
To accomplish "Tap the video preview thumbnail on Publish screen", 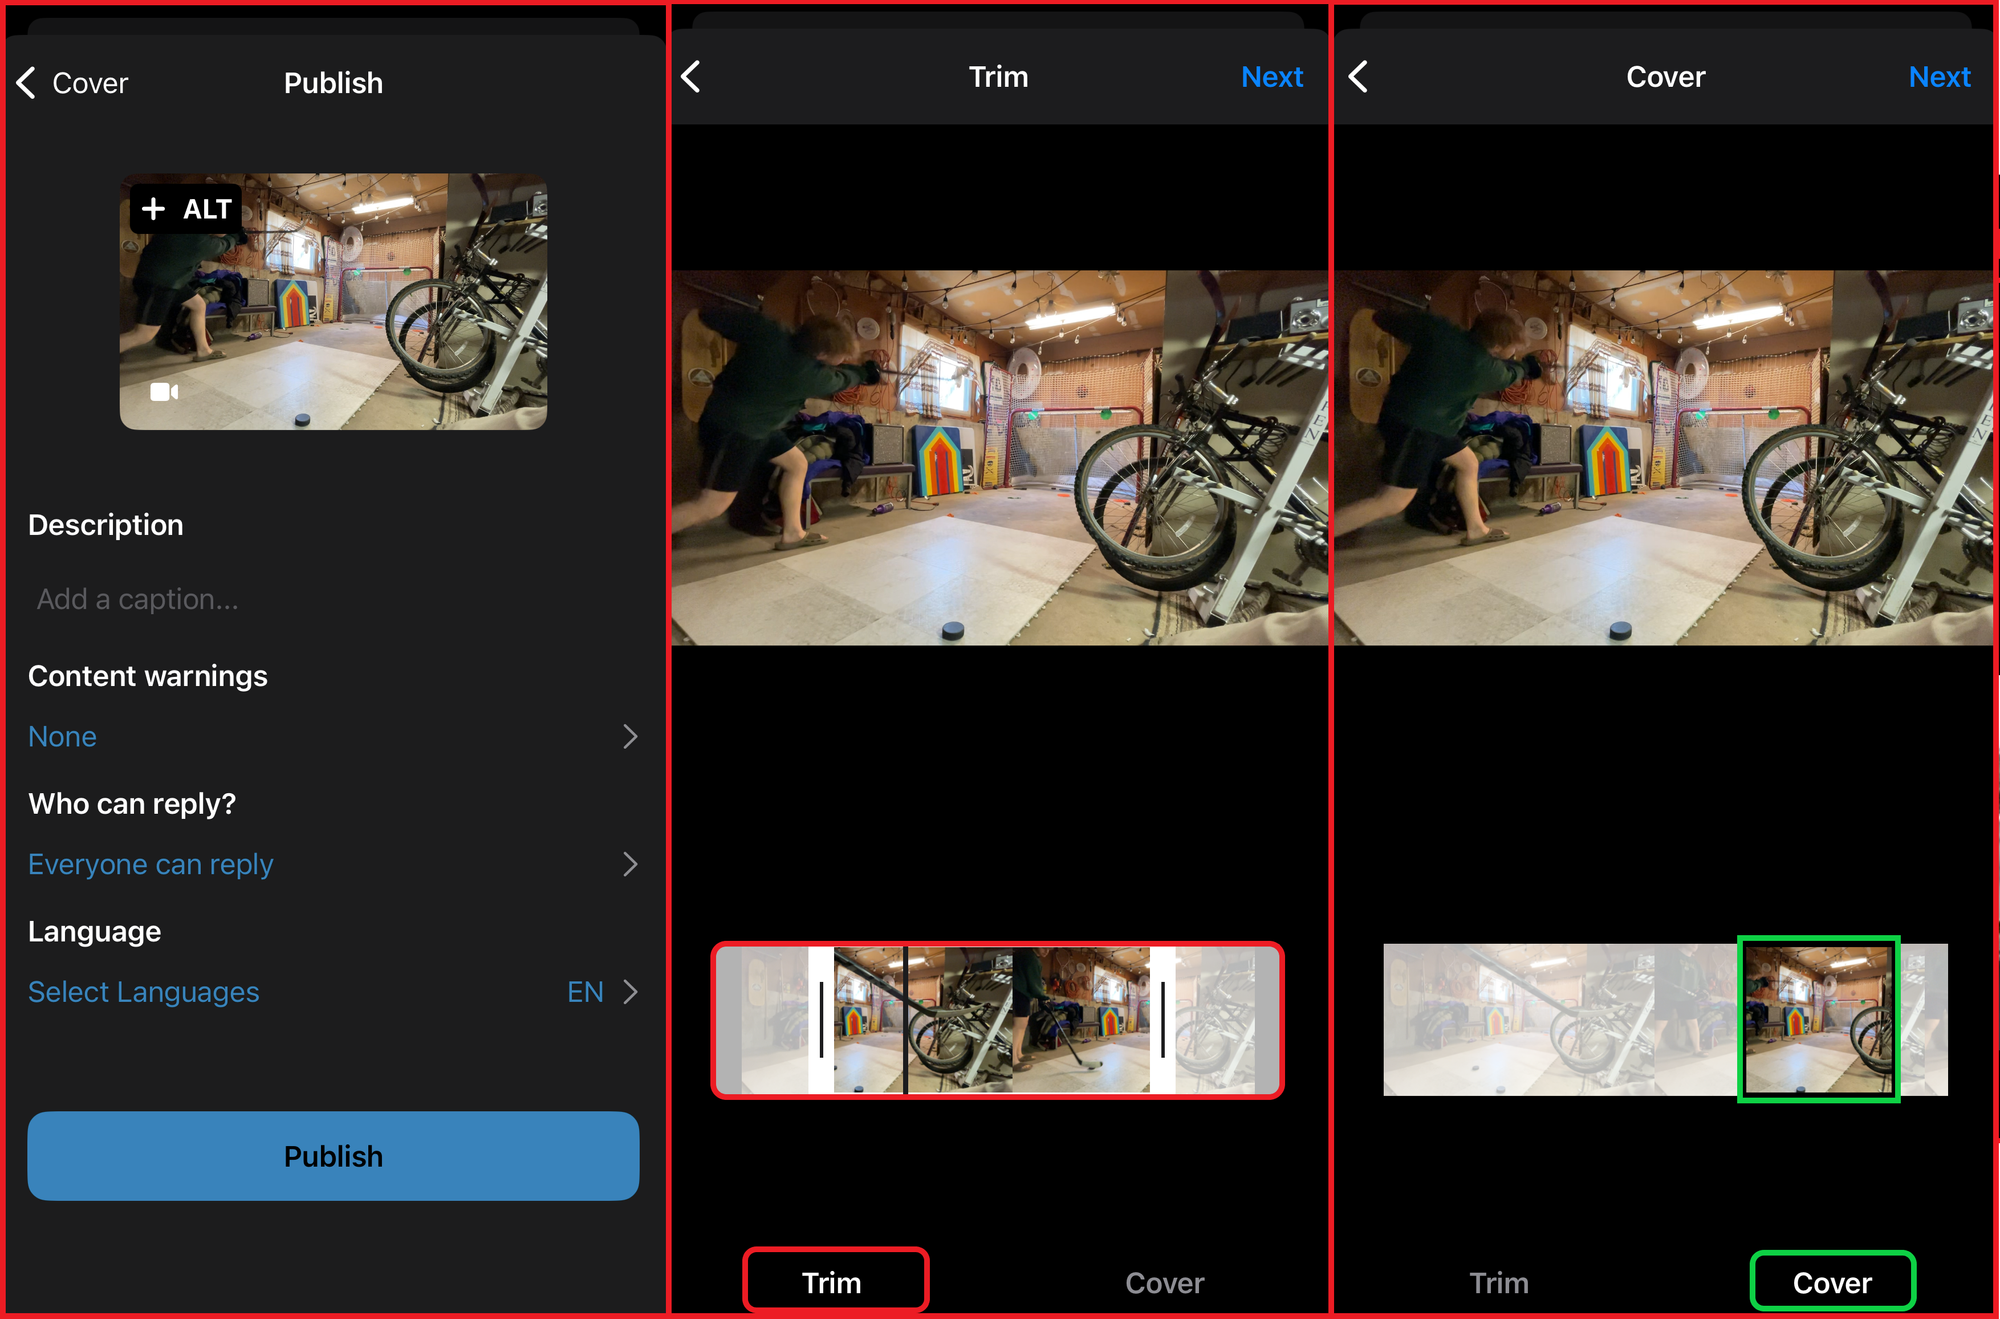I will tap(334, 301).
